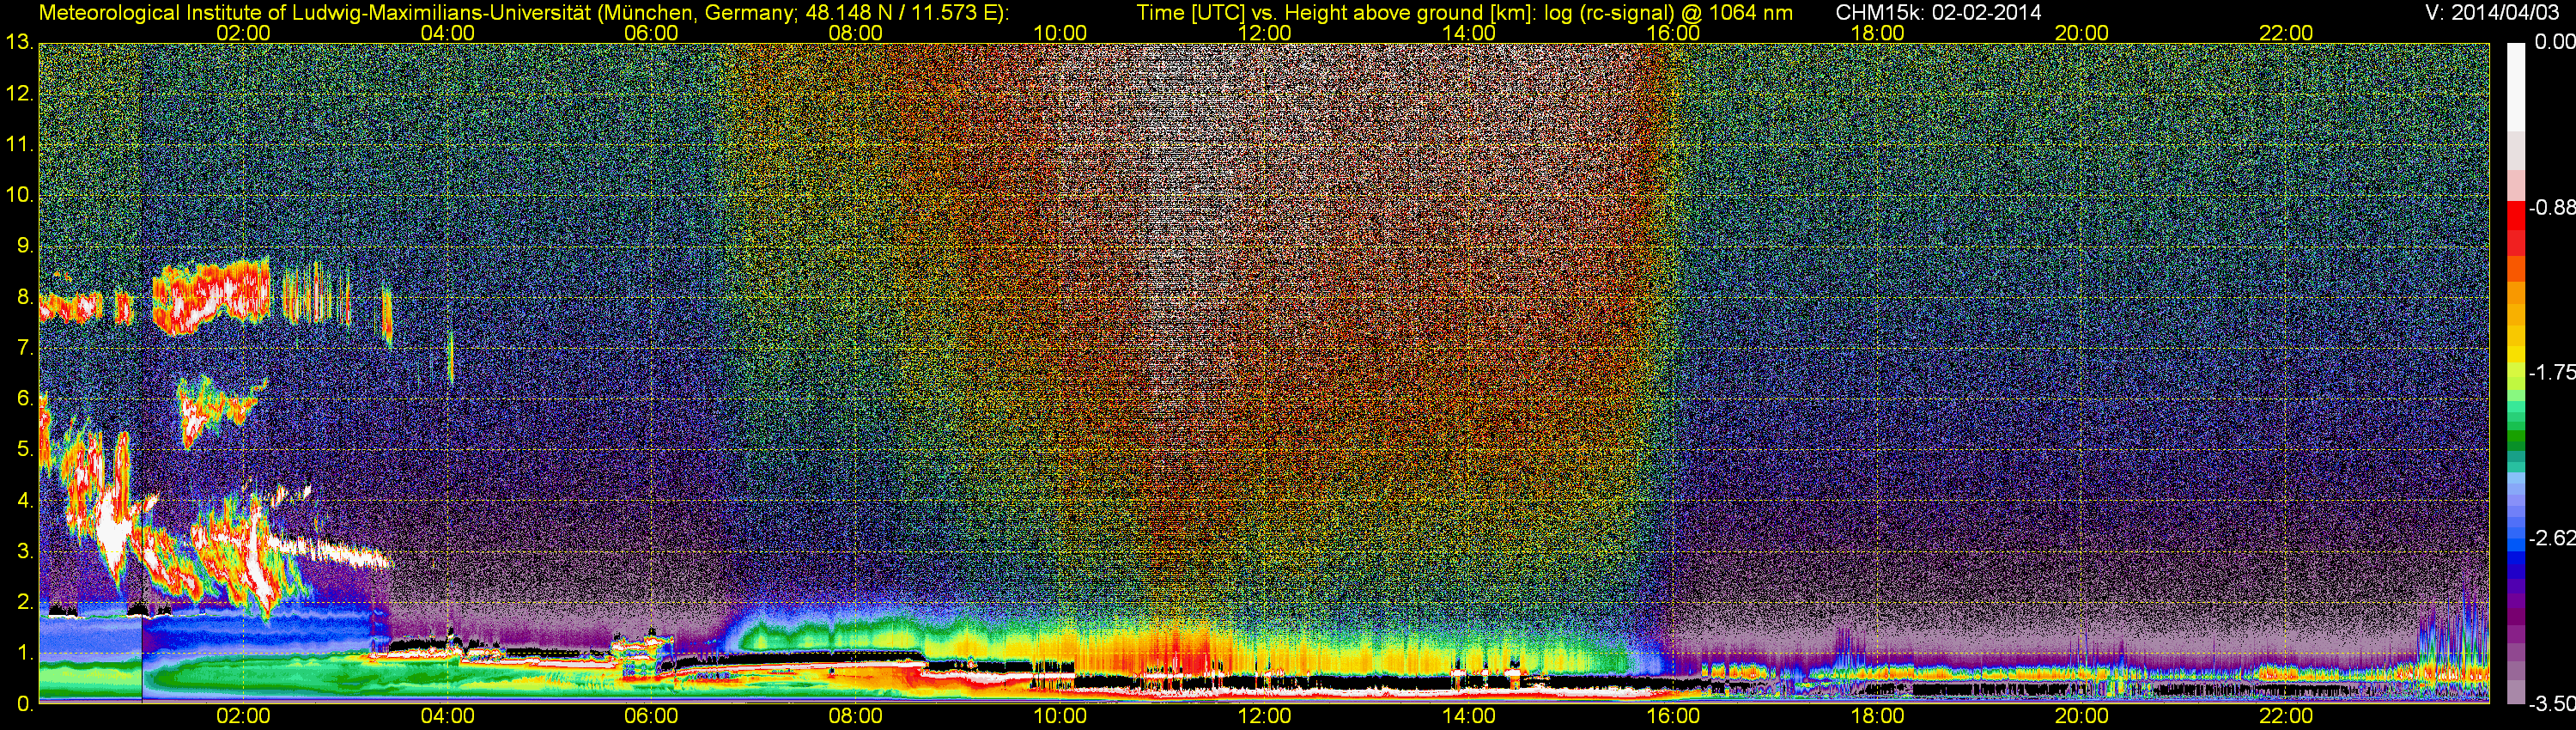Pick the yellow segment of the color bar

[2515, 352]
